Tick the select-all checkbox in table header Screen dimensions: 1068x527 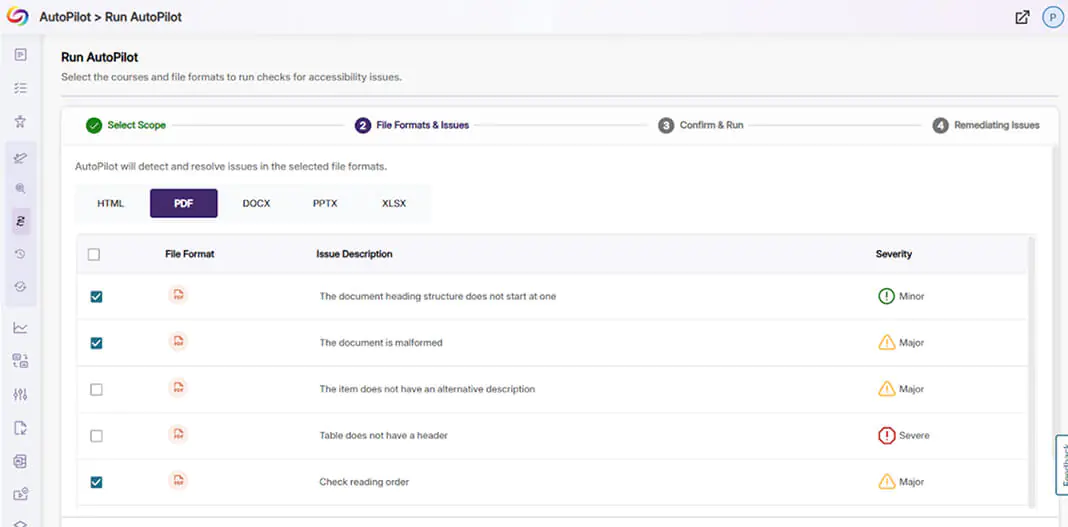click(94, 255)
